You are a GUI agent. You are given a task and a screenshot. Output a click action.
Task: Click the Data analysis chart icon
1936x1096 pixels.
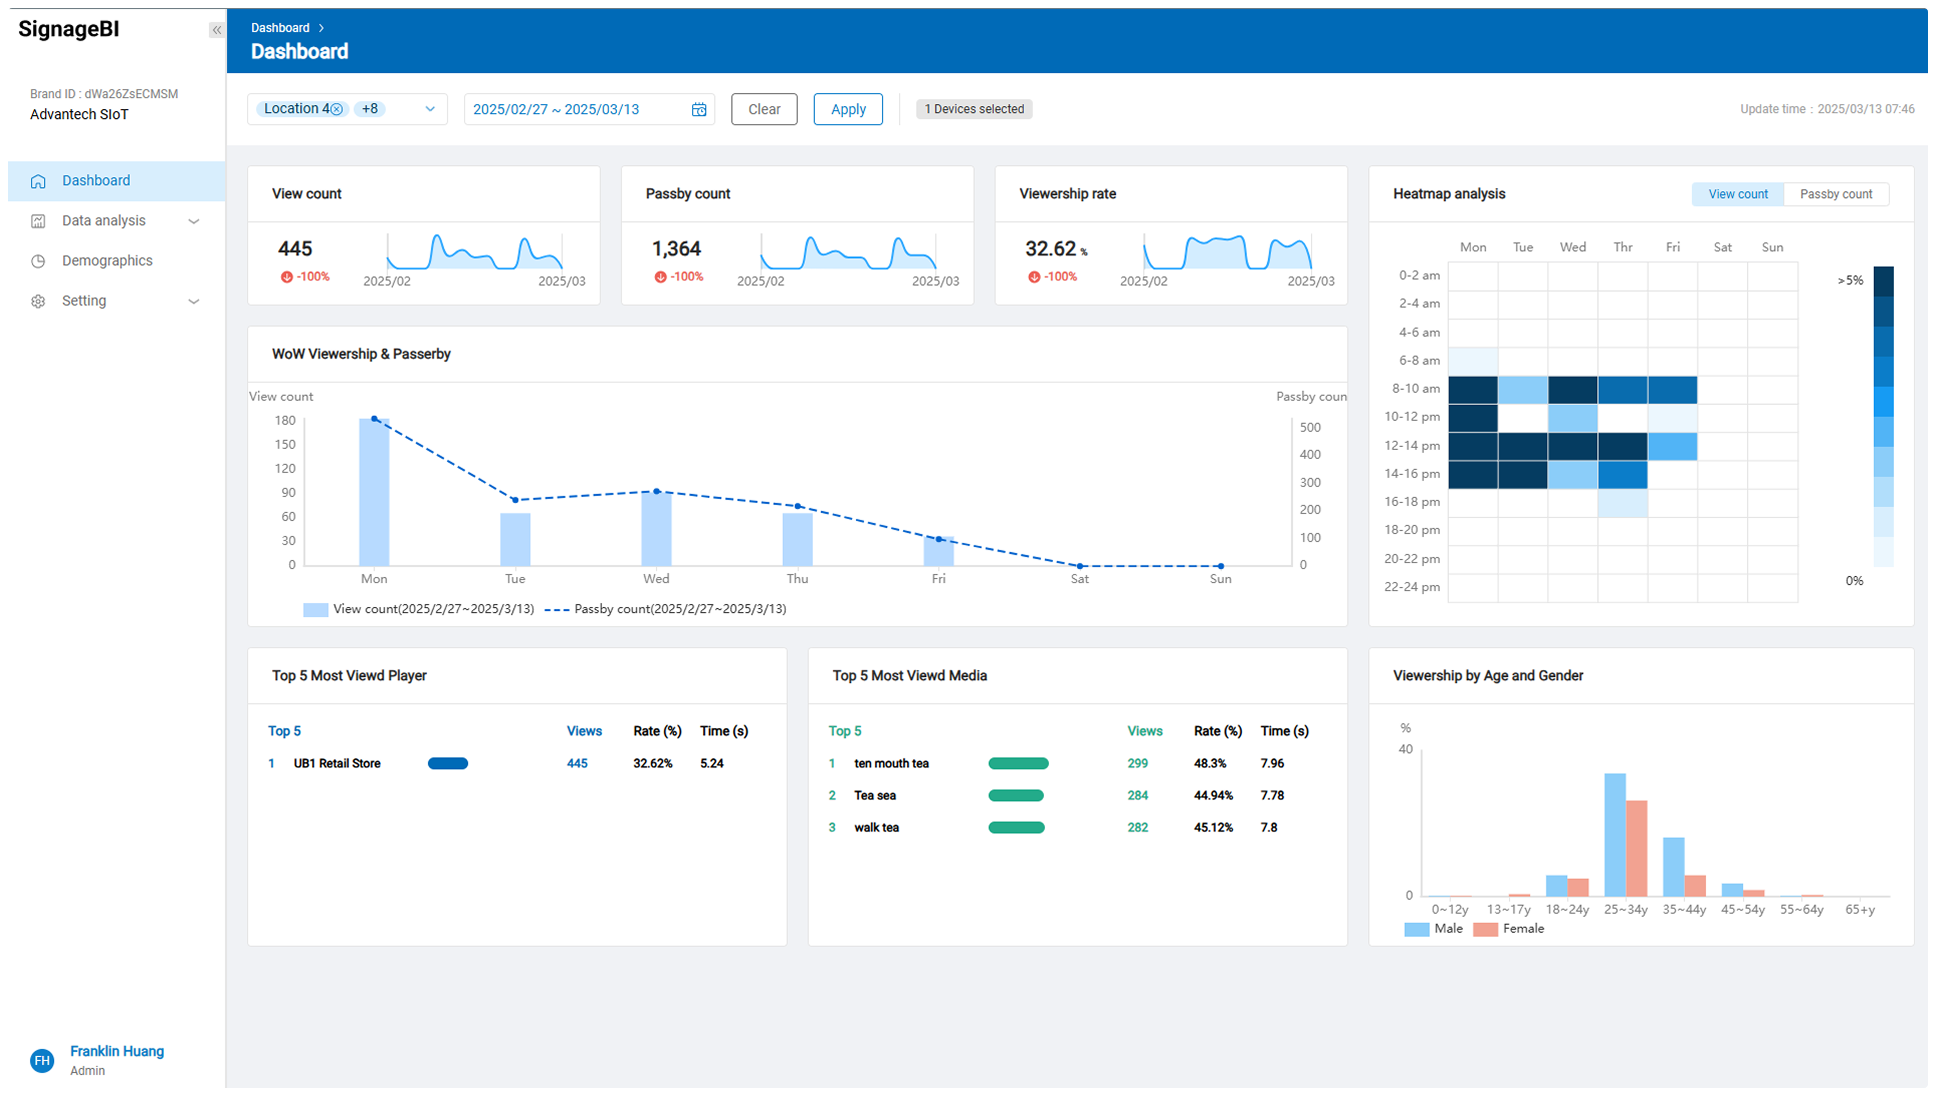click(x=38, y=221)
